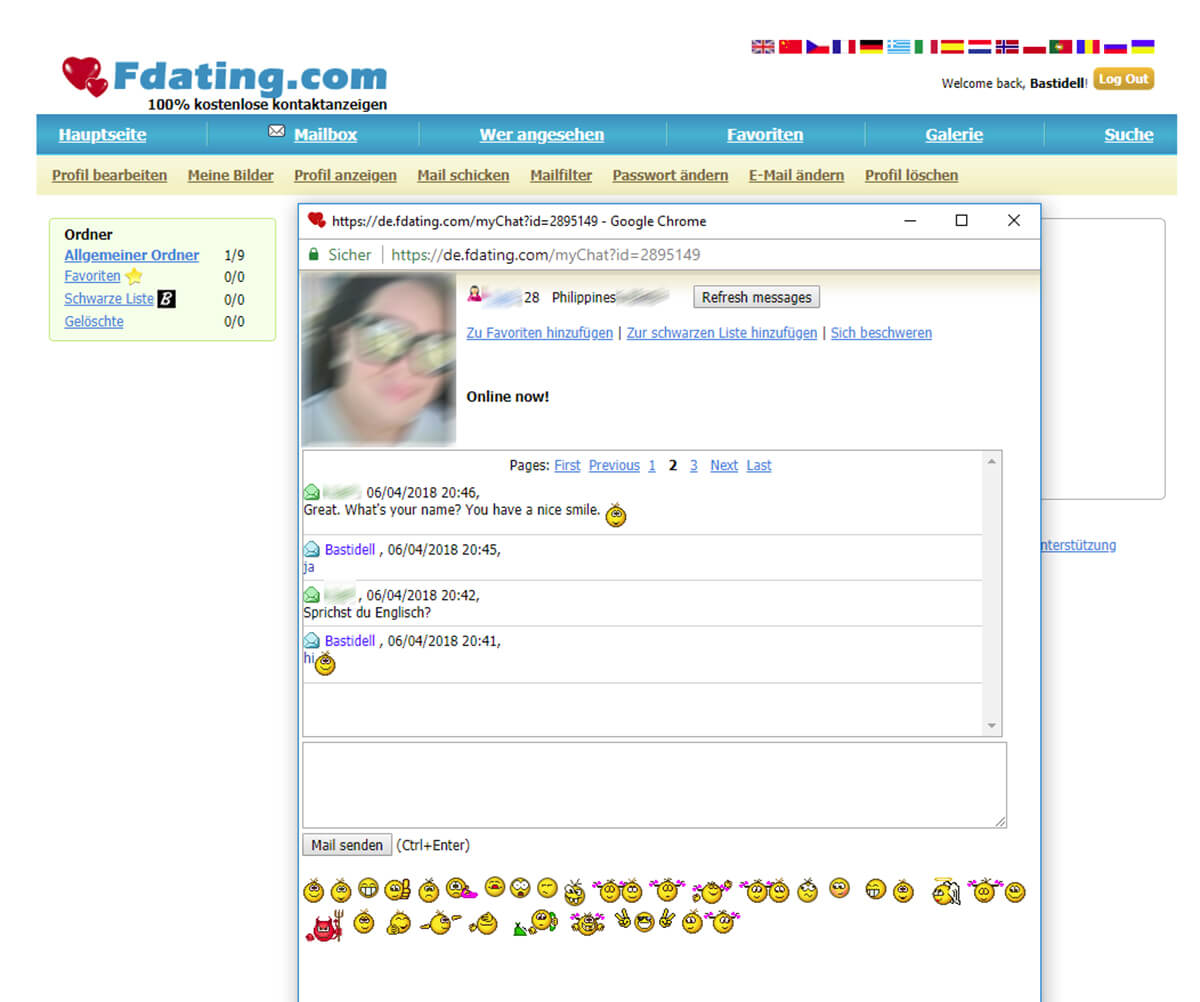Add user via Zu Favoriten hinzufügen
This screenshot has width=1200, height=1002.
pos(540,333)
